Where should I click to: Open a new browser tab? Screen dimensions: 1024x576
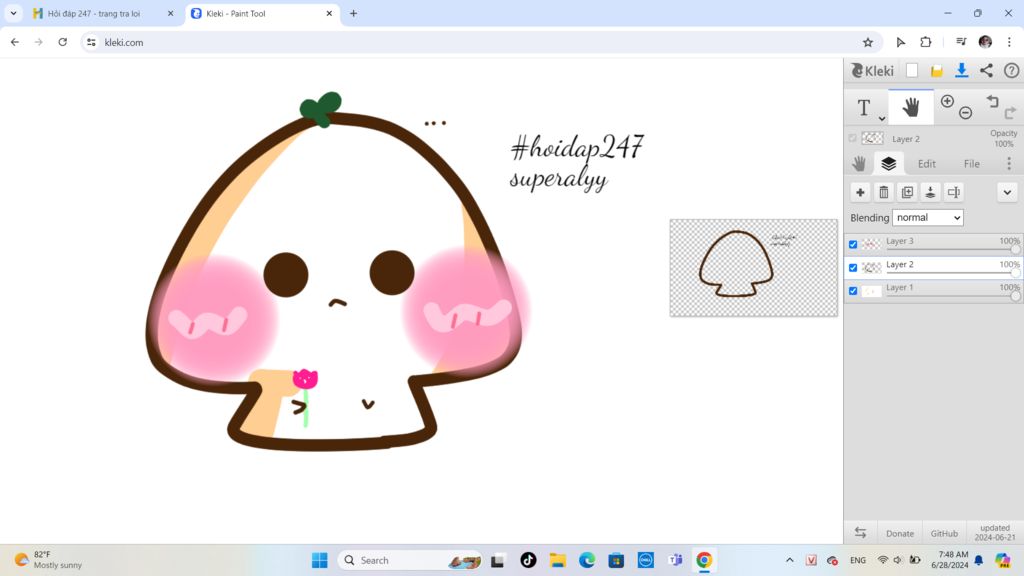353,13
